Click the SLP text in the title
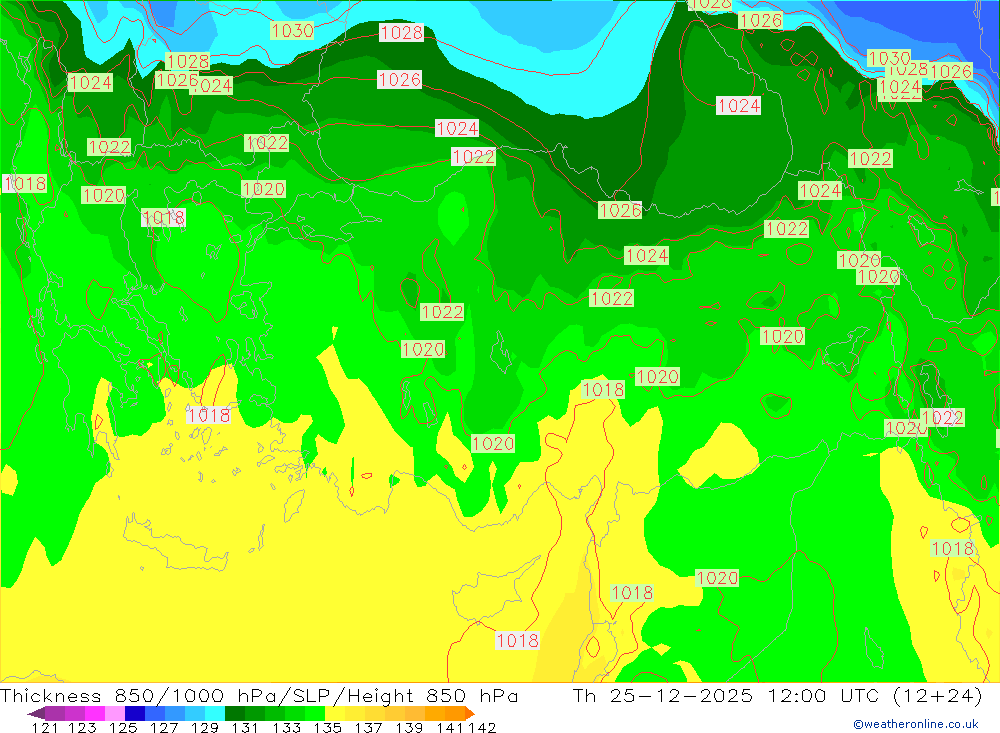The height and width of the screenshot is (733, 1000). 313,696
